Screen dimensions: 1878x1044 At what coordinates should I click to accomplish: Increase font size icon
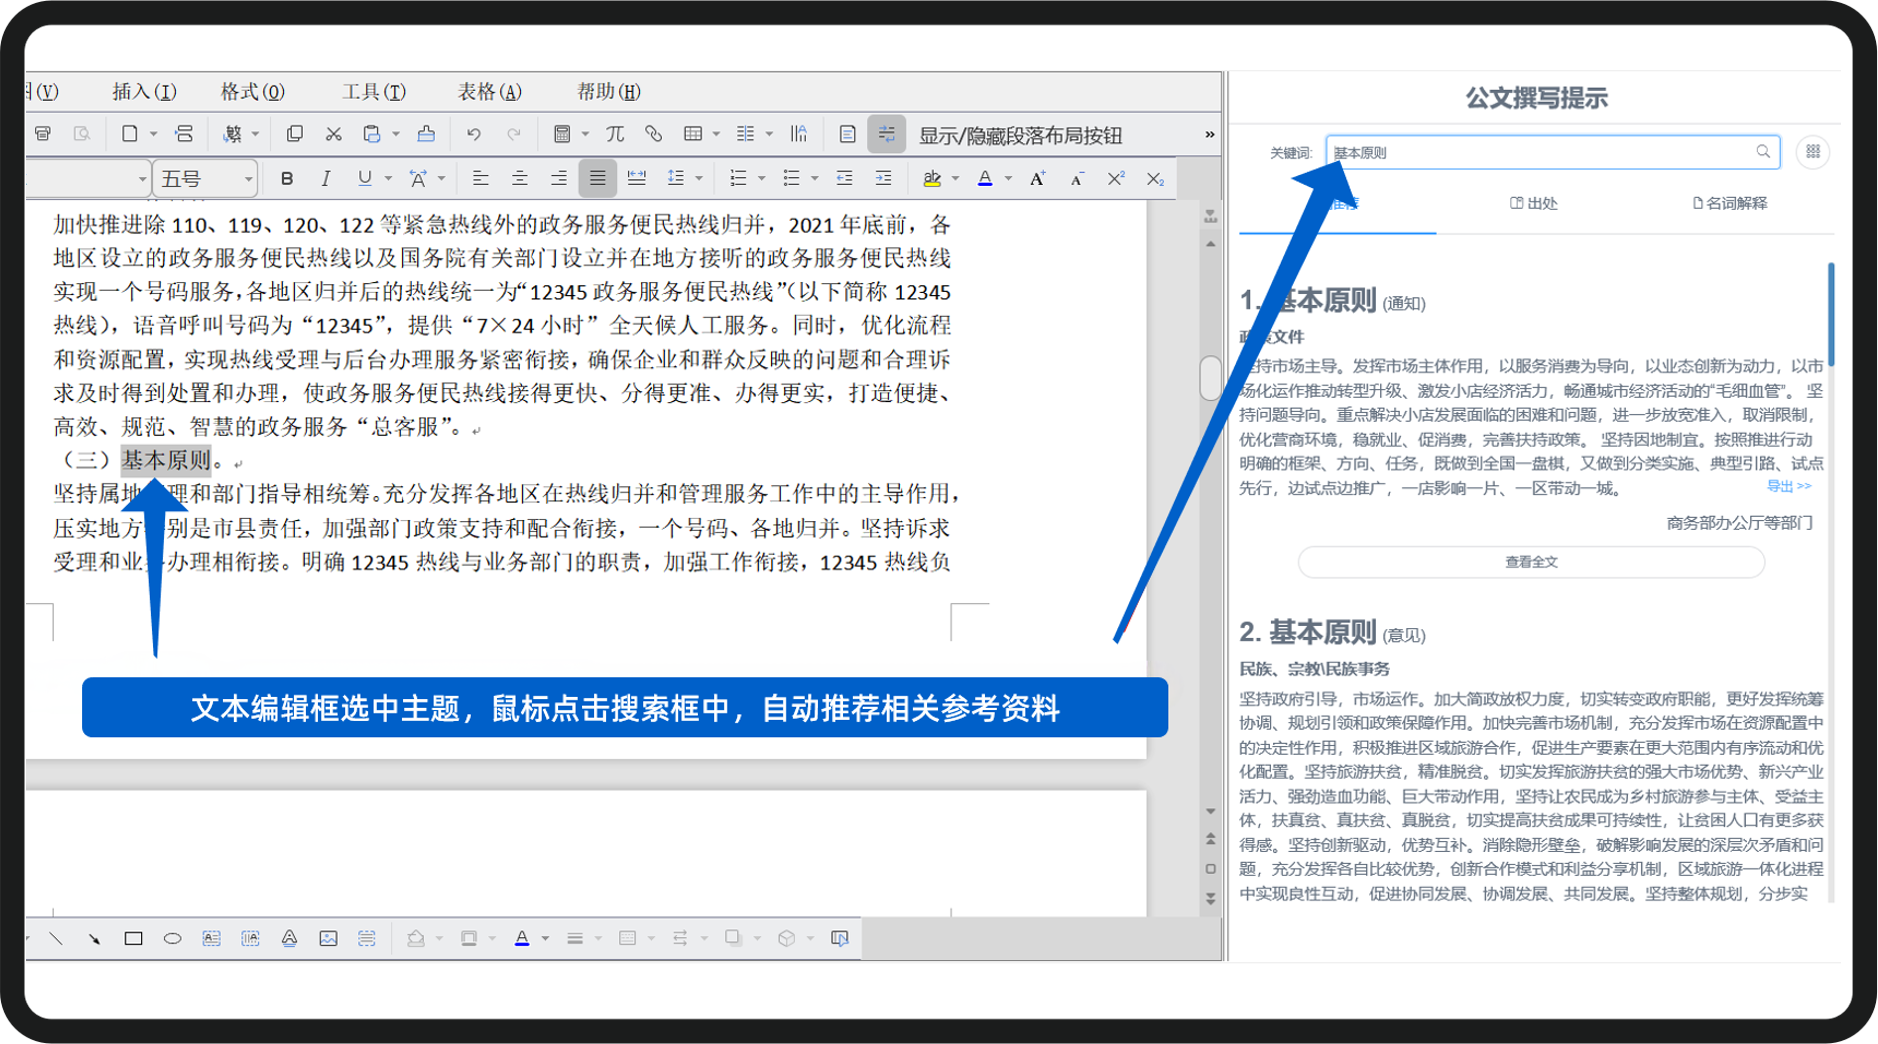click(1038, 179)
